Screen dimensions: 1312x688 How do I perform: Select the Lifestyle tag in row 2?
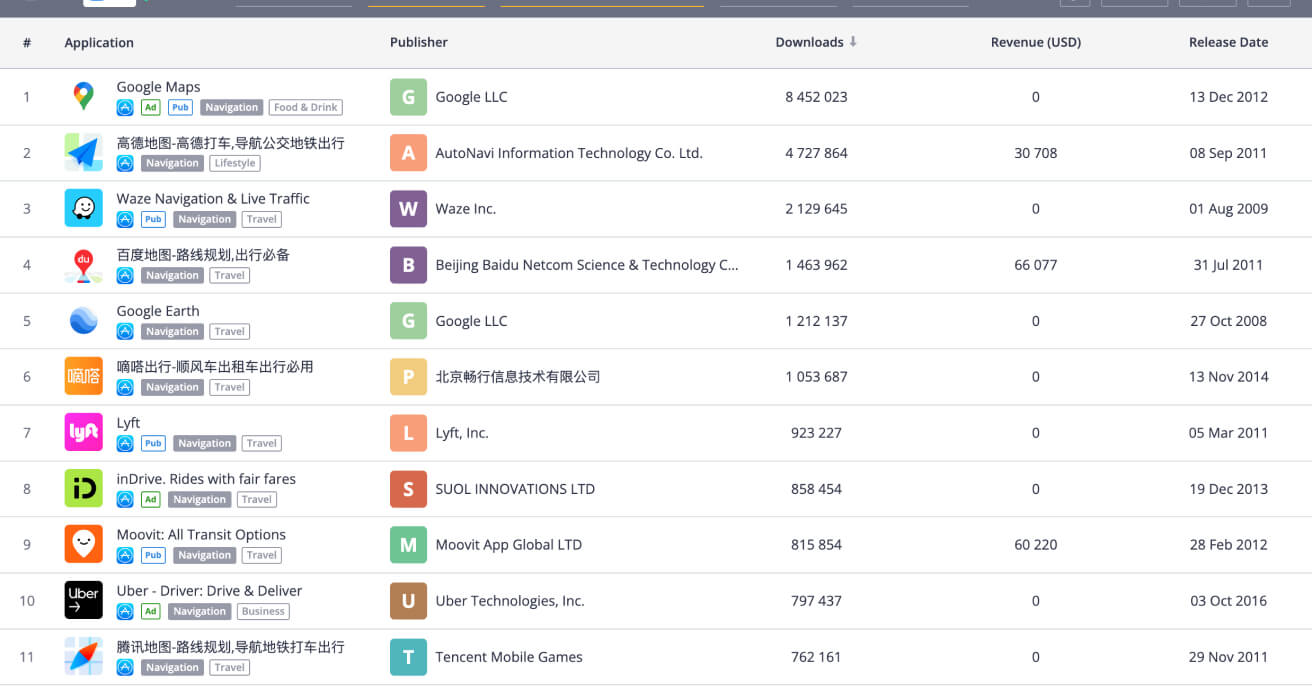pos(235,164)
